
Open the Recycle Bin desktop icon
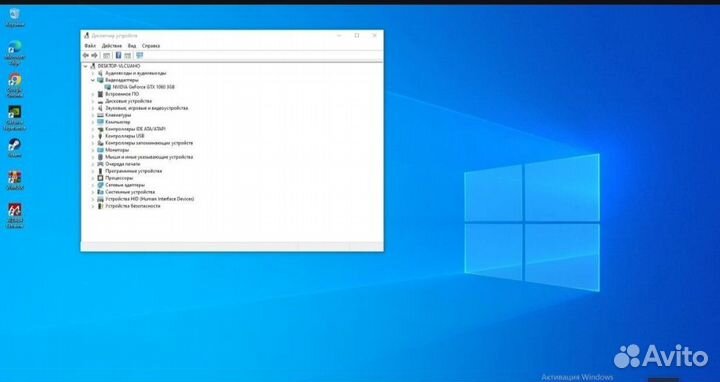[x=15, y=17]
